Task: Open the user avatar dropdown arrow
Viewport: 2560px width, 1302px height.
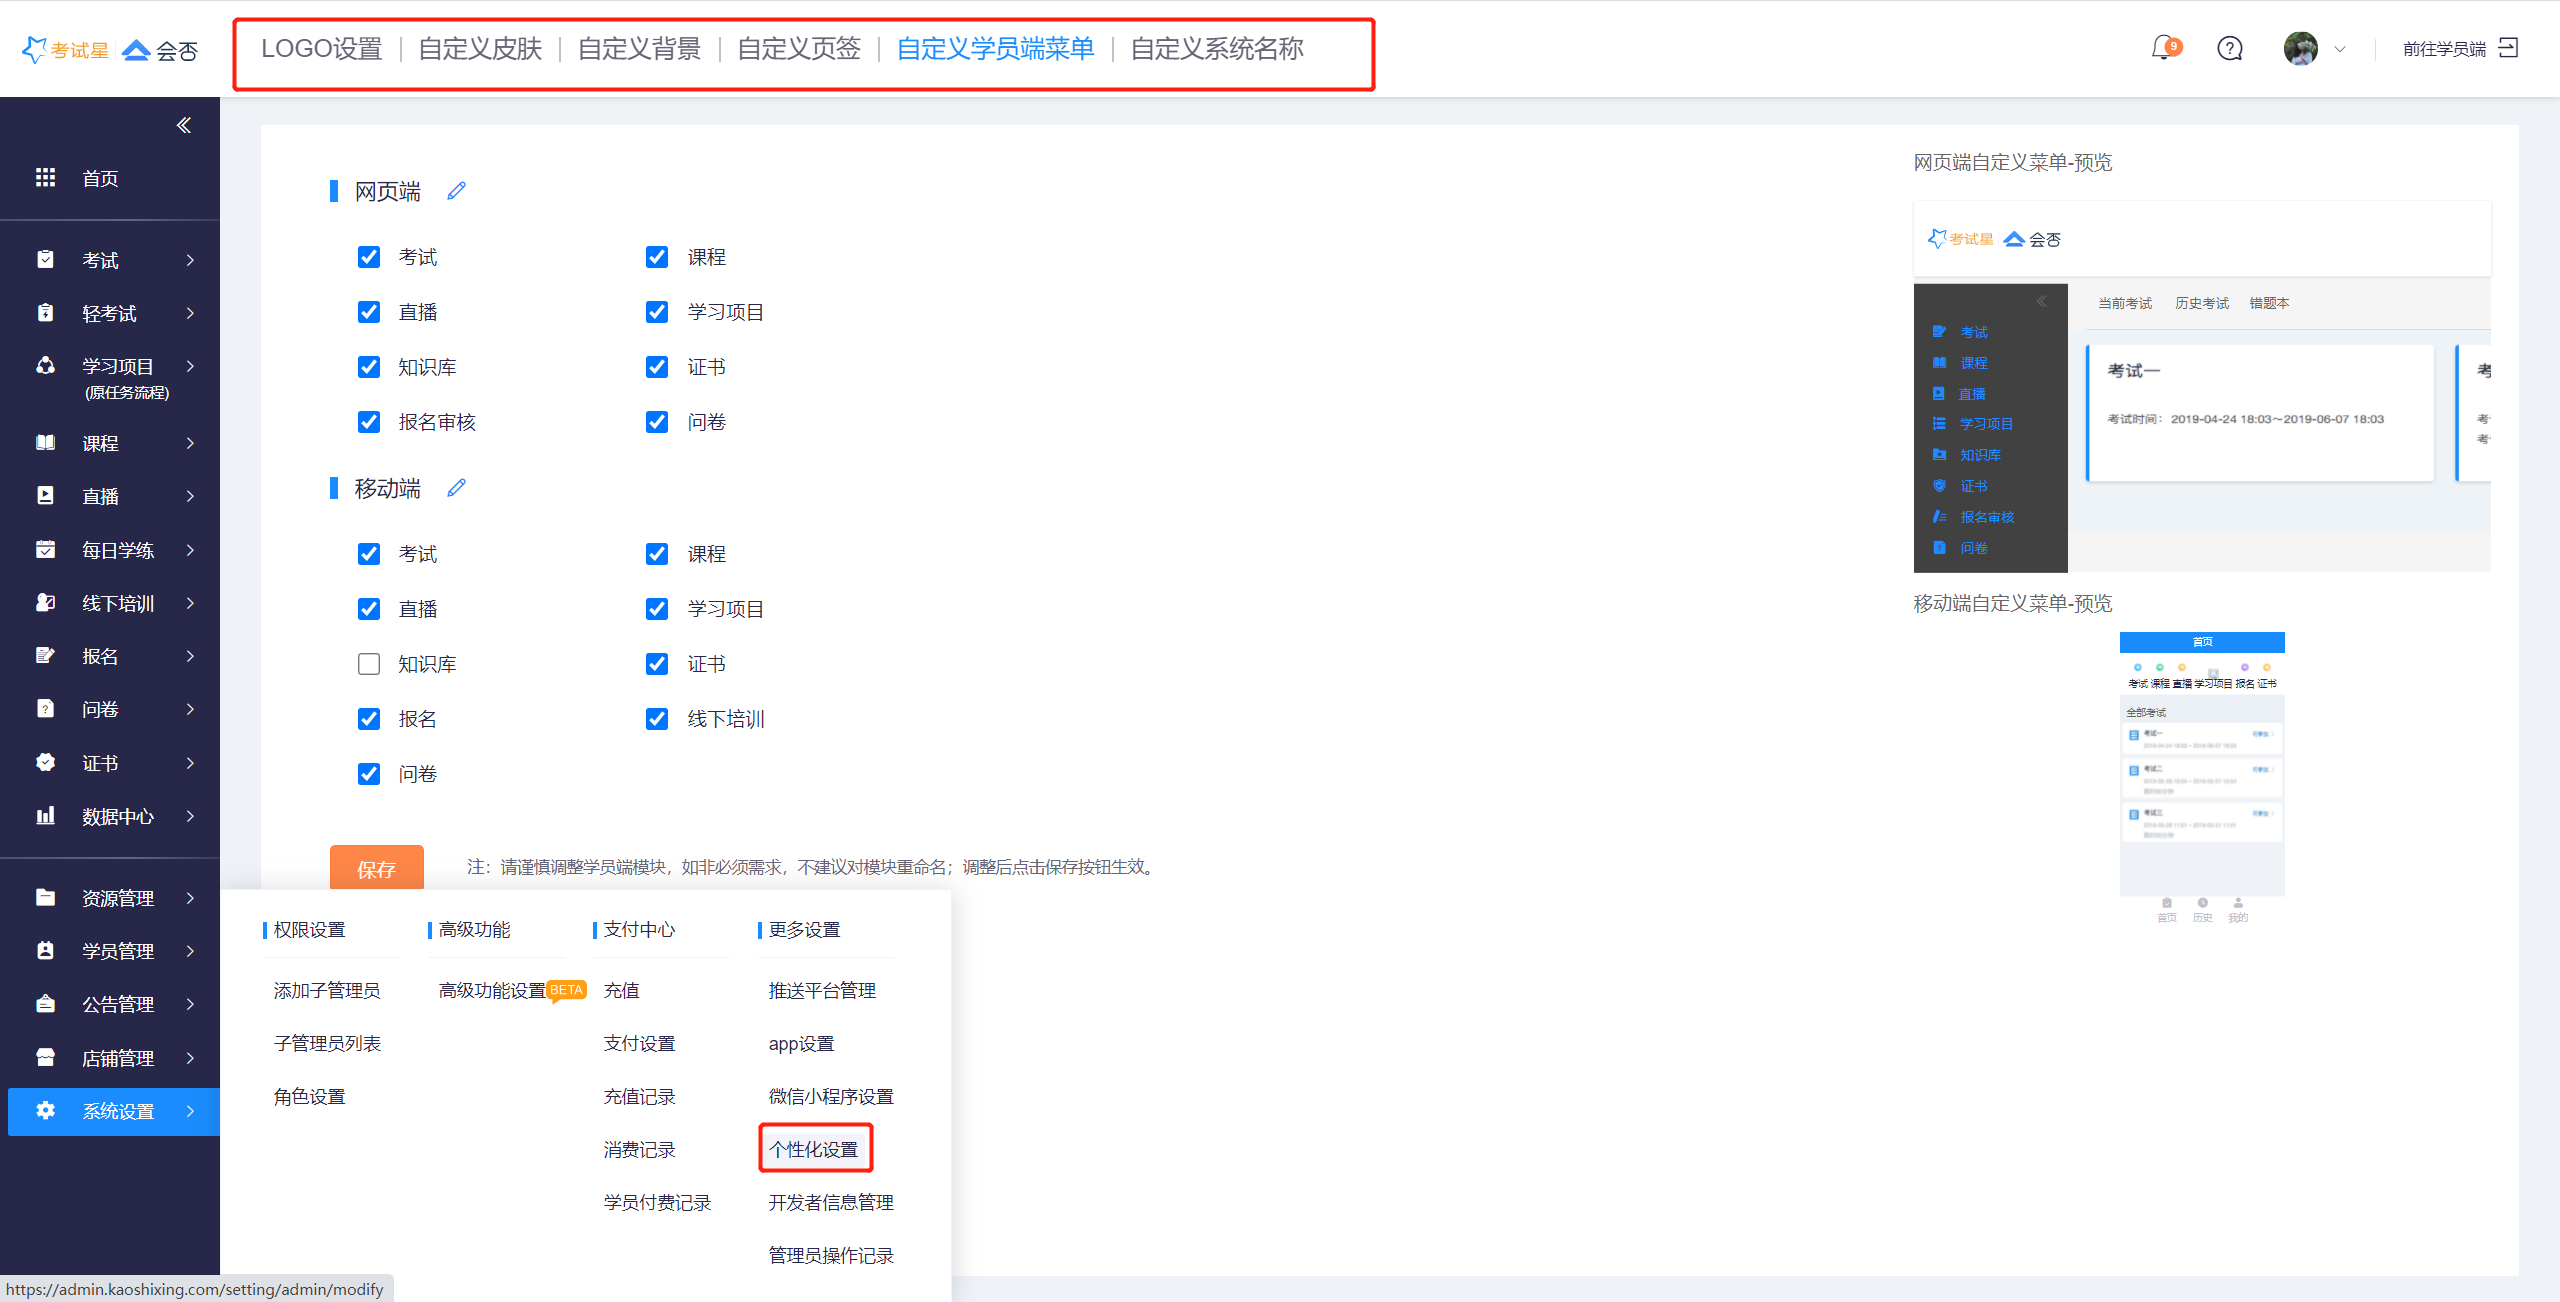Action: pos(2340,49)
